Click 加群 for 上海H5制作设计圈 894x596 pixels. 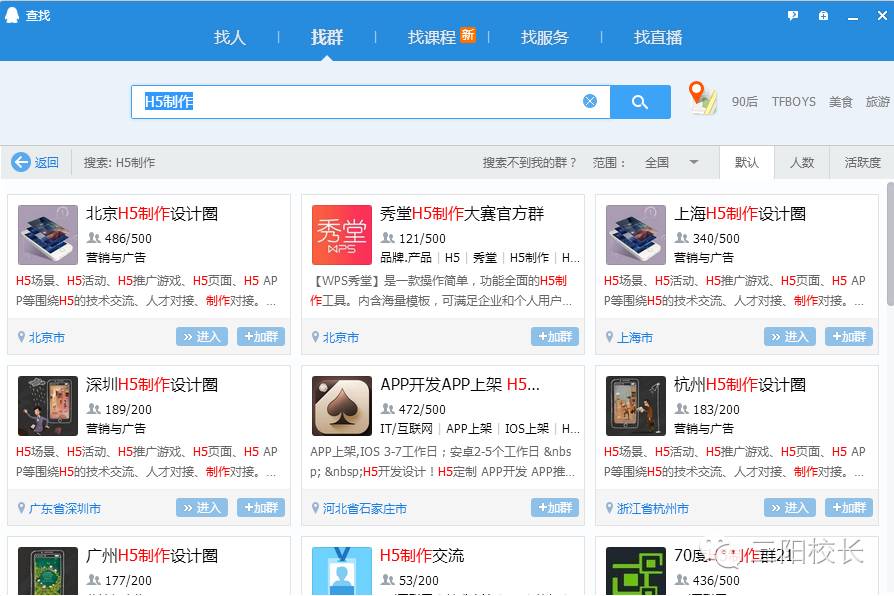849,337
